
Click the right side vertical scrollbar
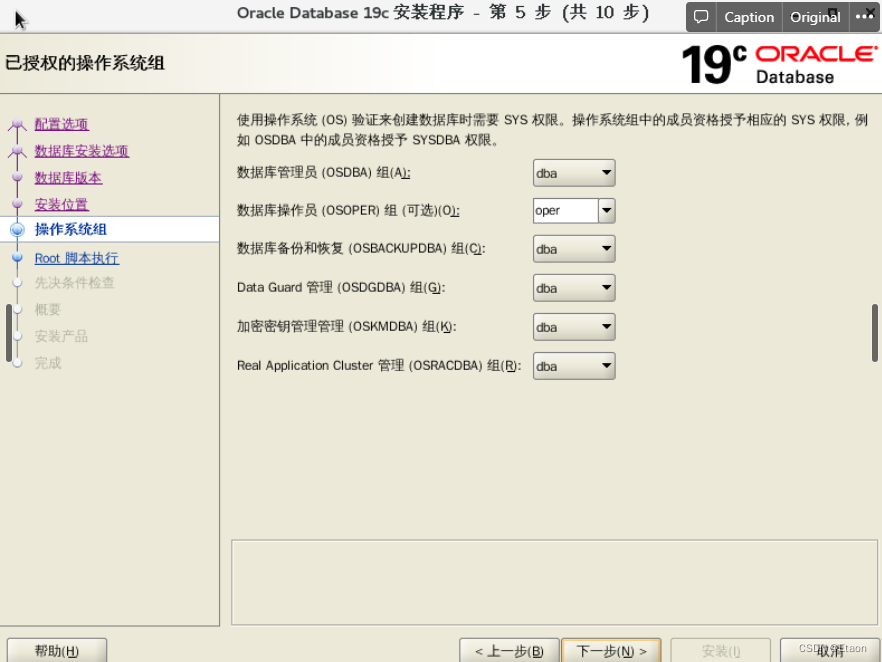click(875, 333)
